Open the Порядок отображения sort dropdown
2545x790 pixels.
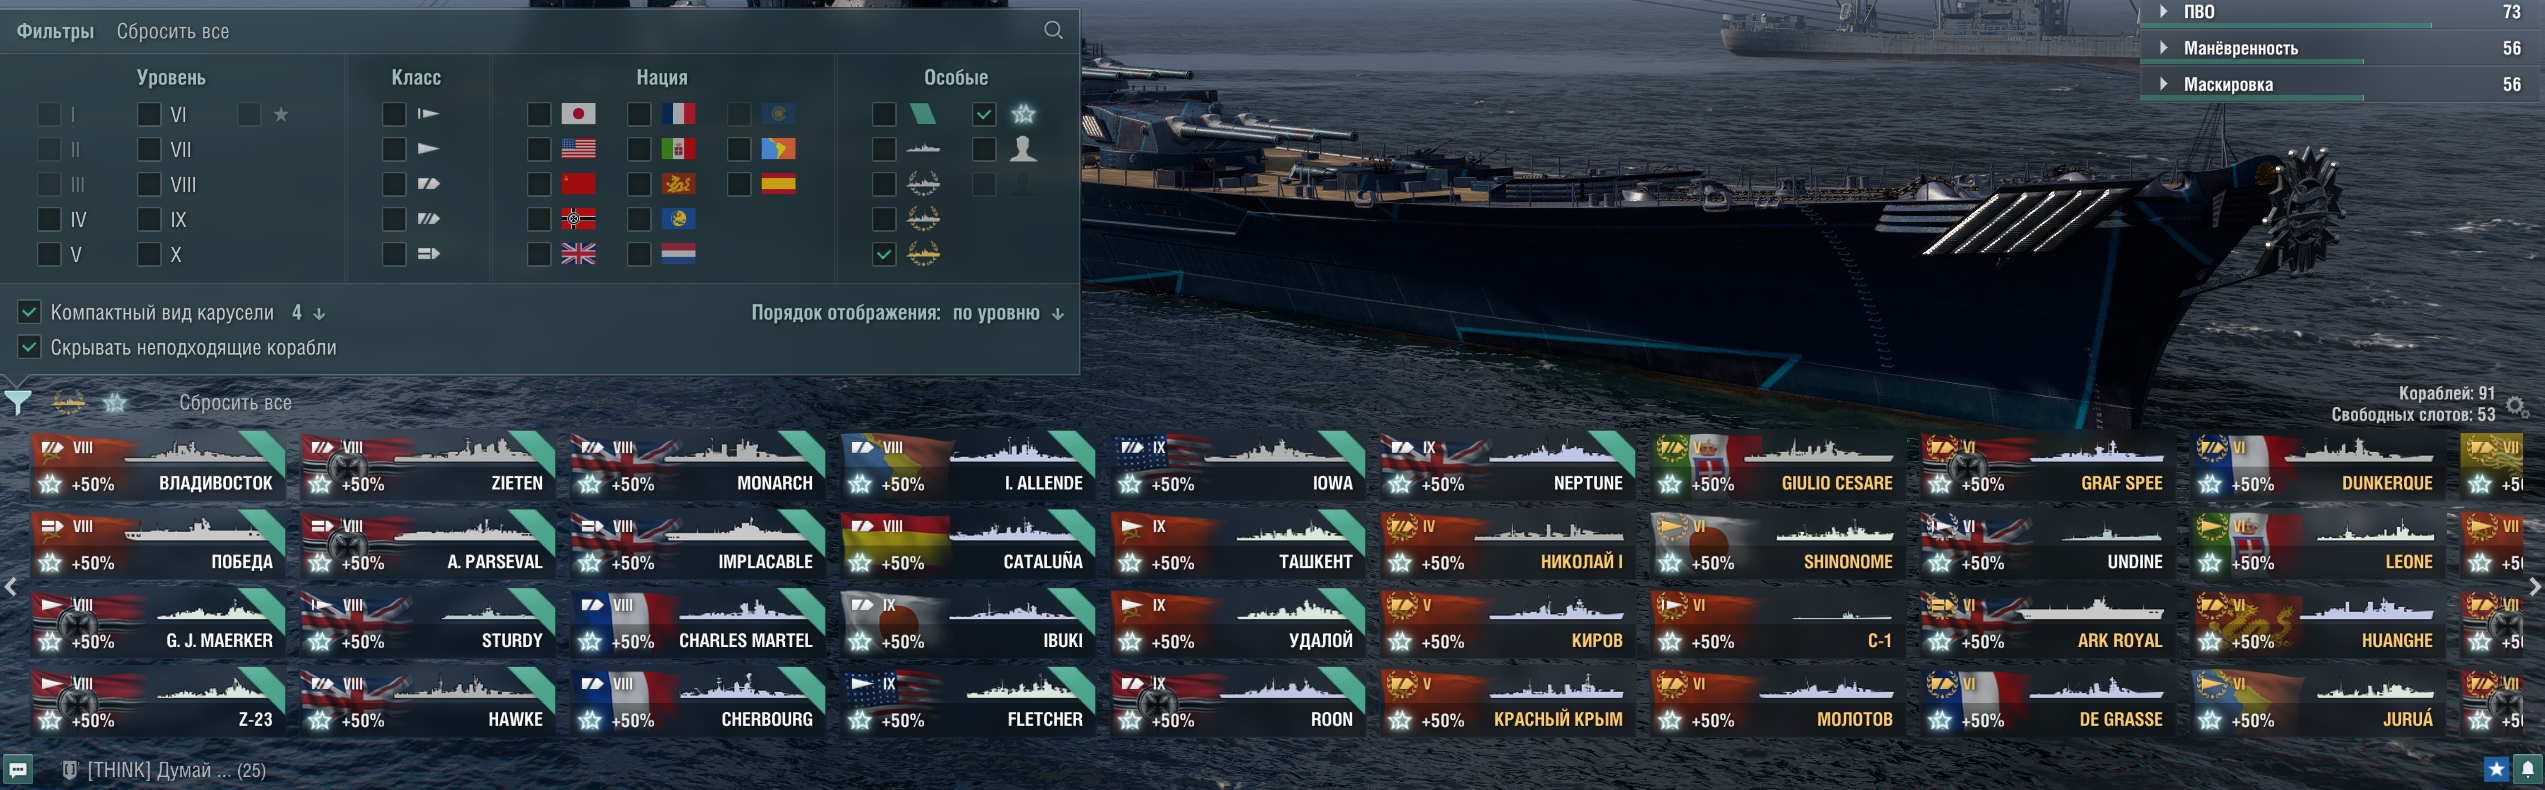coord(1007,313)
